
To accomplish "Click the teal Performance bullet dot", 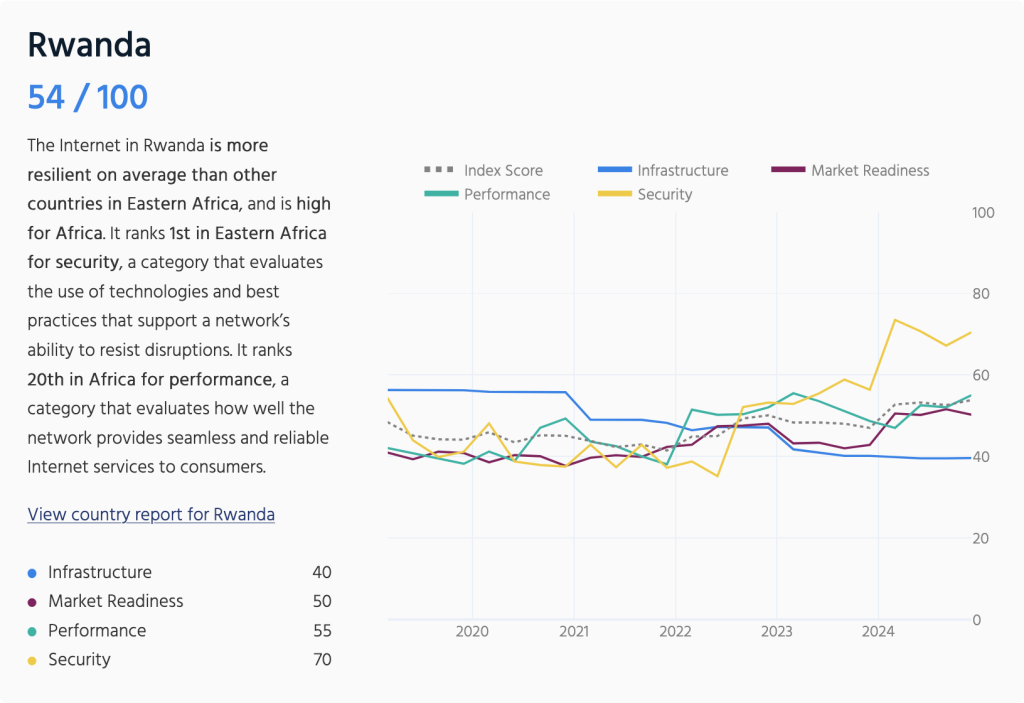I will click(32, 631).
